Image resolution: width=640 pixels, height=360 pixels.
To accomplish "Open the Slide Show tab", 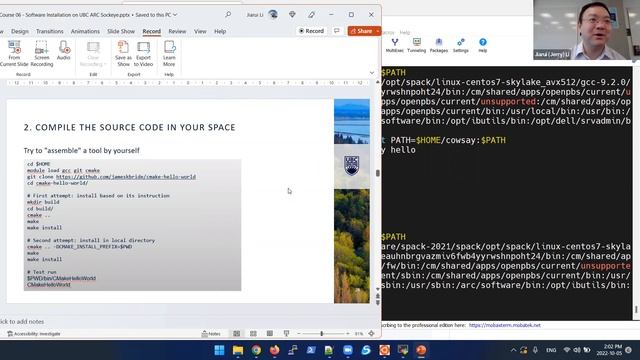I will (121, 31).
